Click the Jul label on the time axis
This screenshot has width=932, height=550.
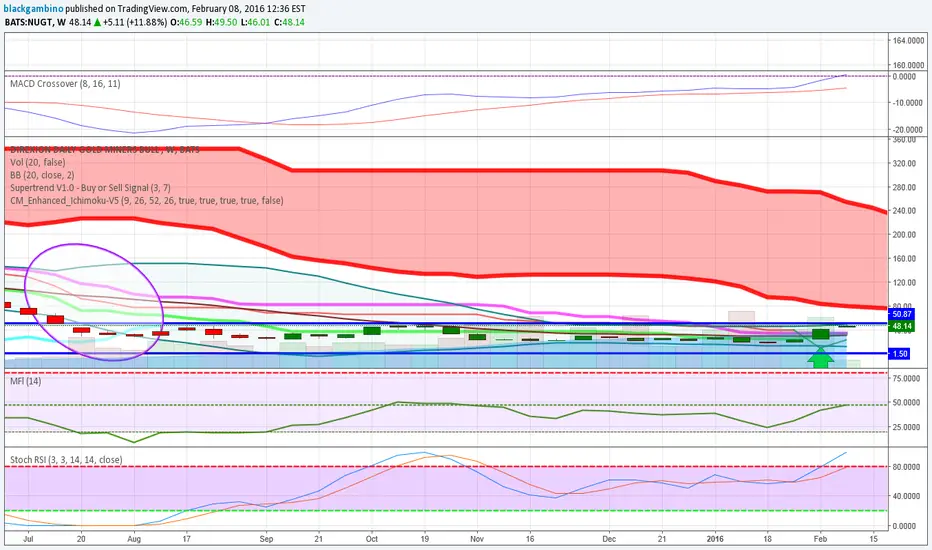pos(27,539)
